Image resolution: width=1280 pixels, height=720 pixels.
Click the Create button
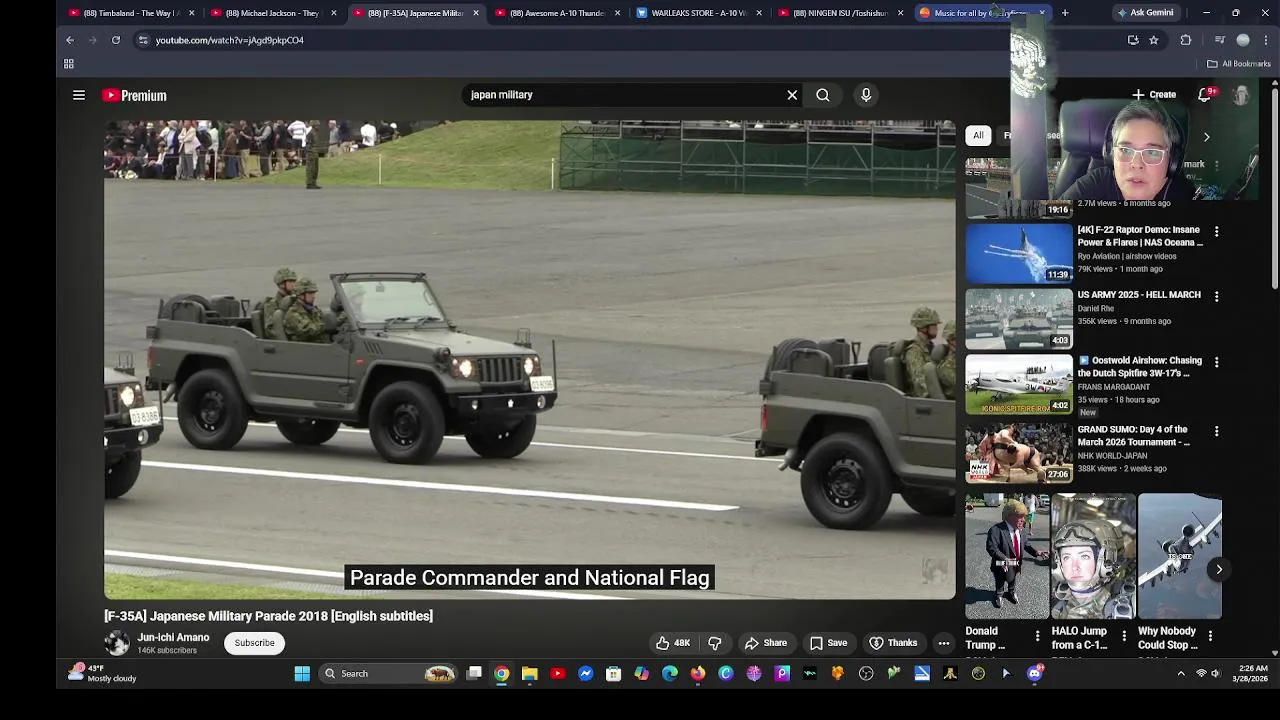click(1154, 95)
